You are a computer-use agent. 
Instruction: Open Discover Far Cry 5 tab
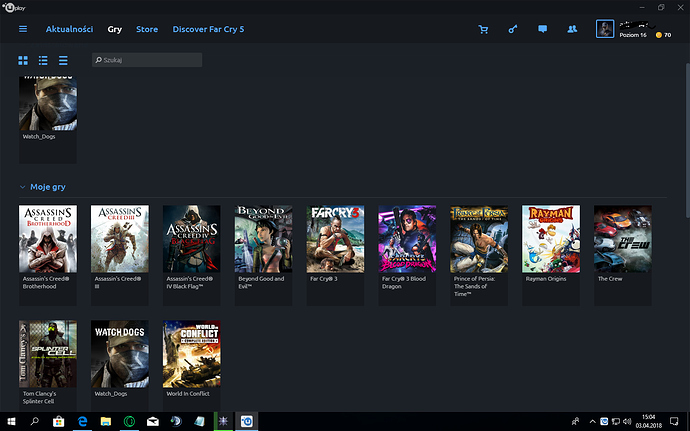click(208, 29)
